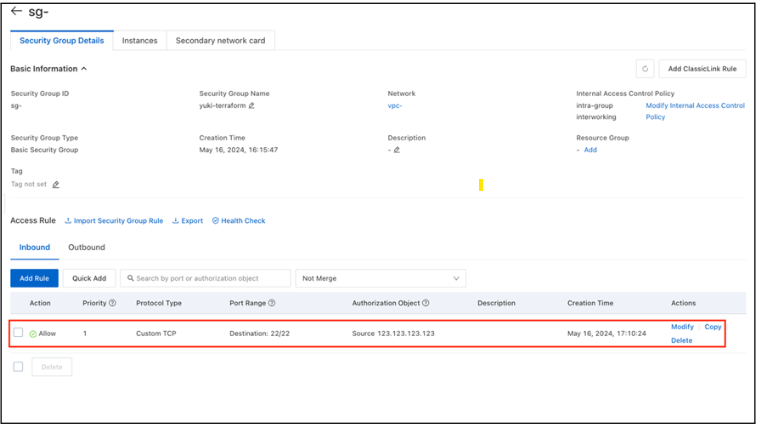Edit description pencil icon
The height and width of the screenshot is (424, 758).
(397, 150)
